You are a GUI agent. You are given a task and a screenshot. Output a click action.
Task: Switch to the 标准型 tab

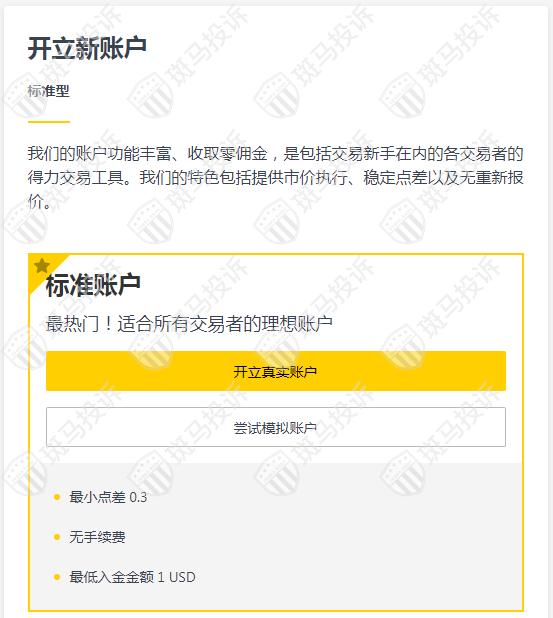pos(48,91)
